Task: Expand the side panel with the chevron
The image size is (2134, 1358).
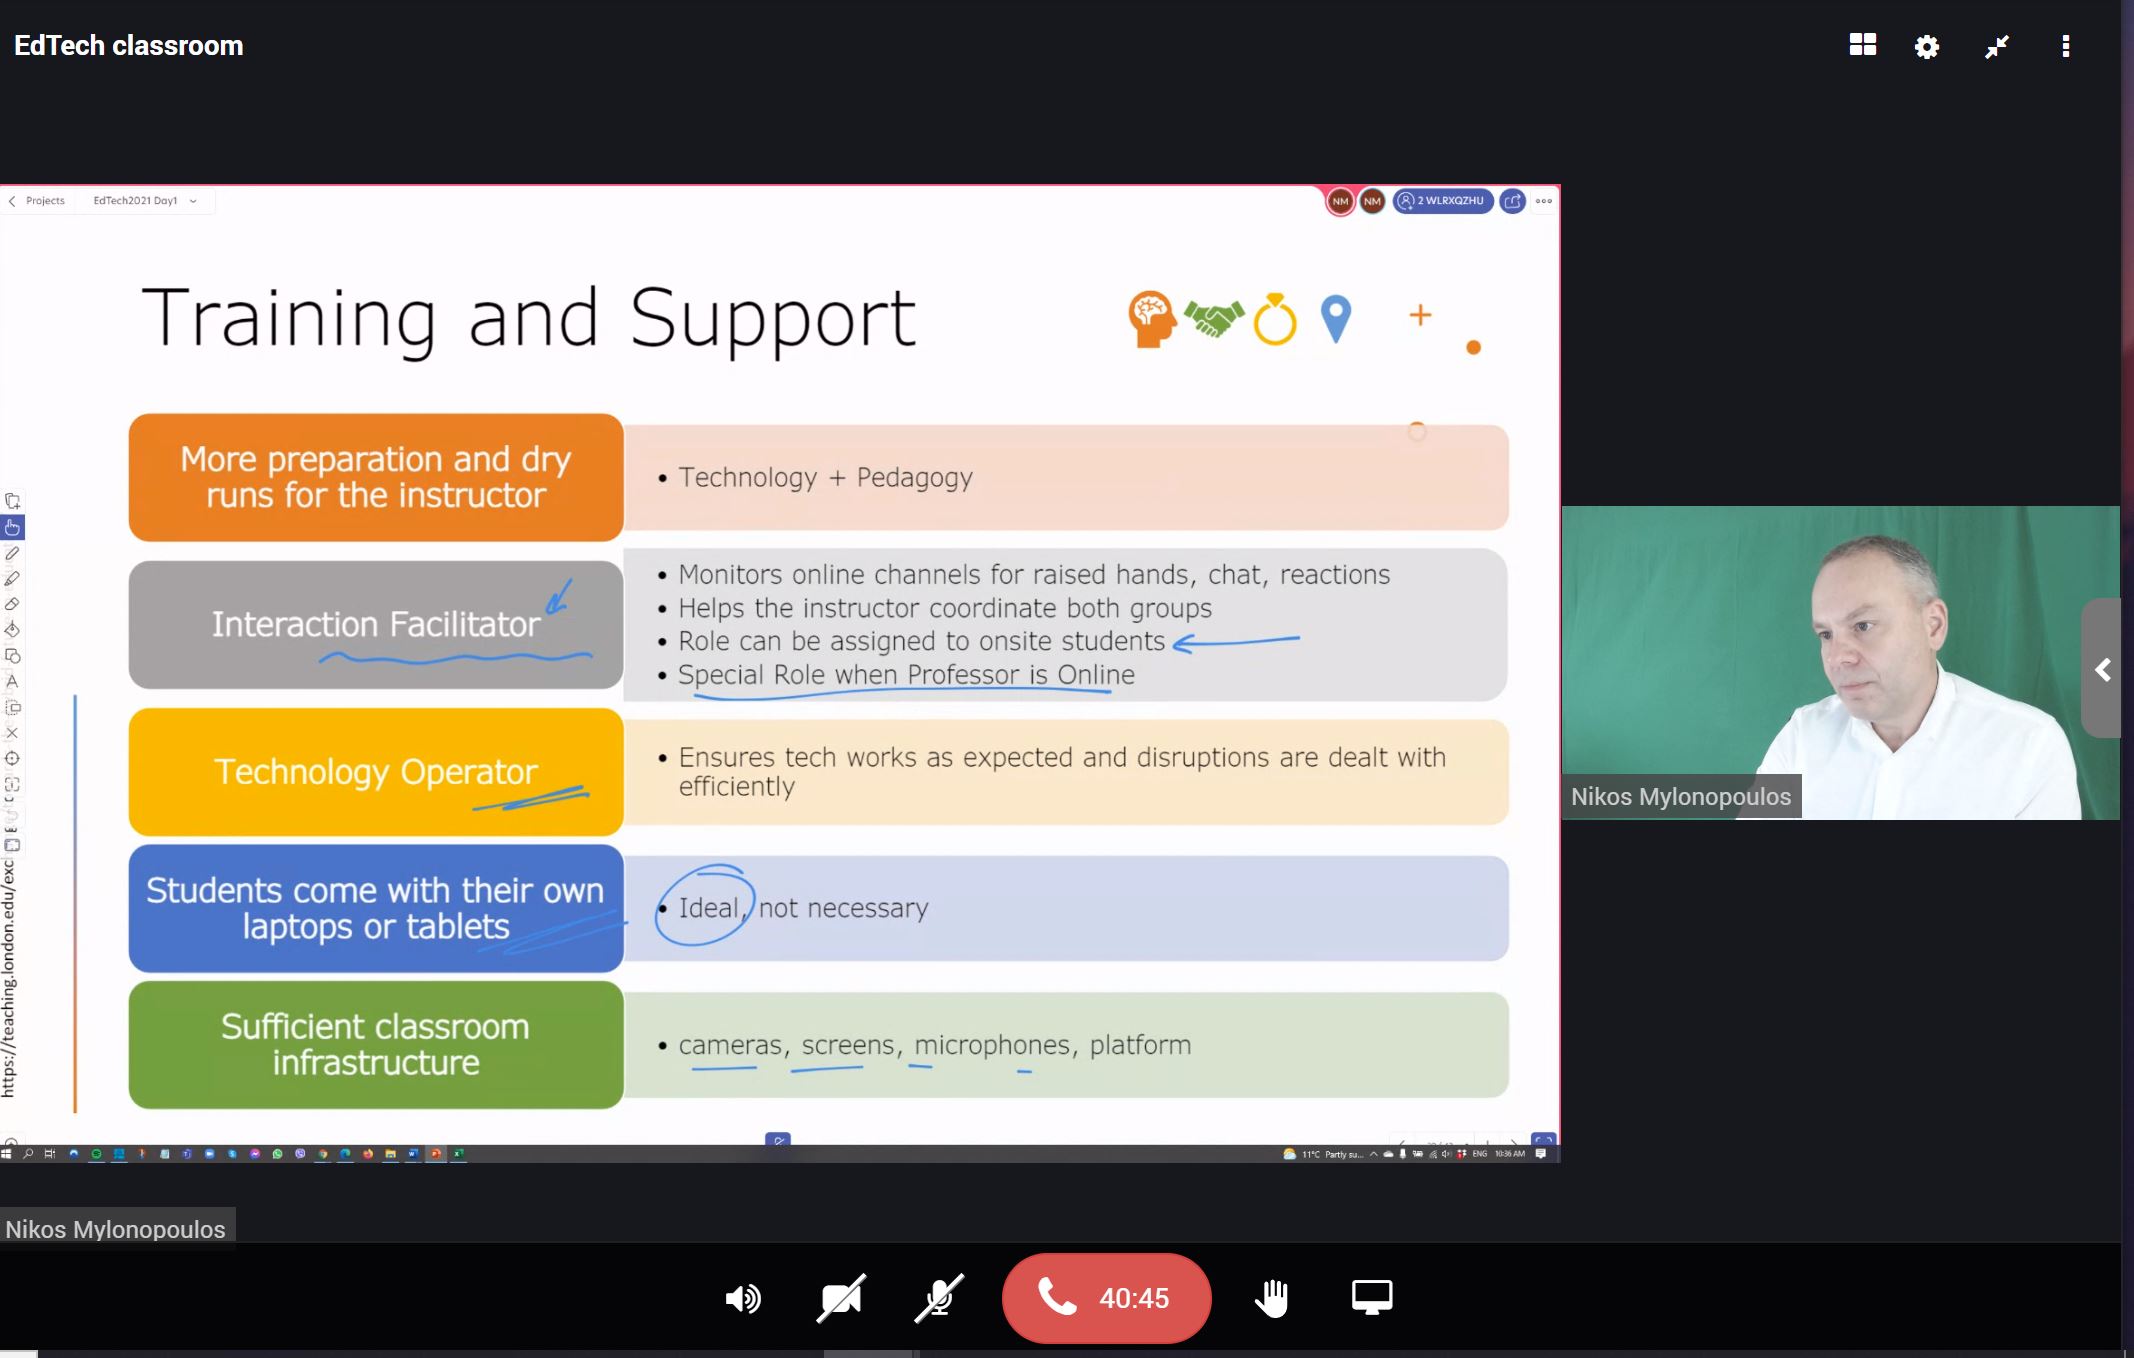Action: tap(2103, 669)
